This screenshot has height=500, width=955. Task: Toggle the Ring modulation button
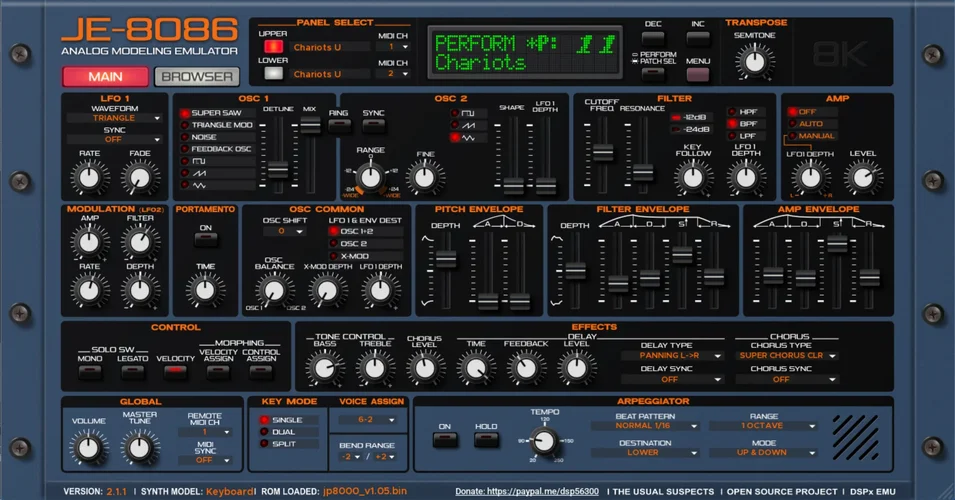coord(339,125)
